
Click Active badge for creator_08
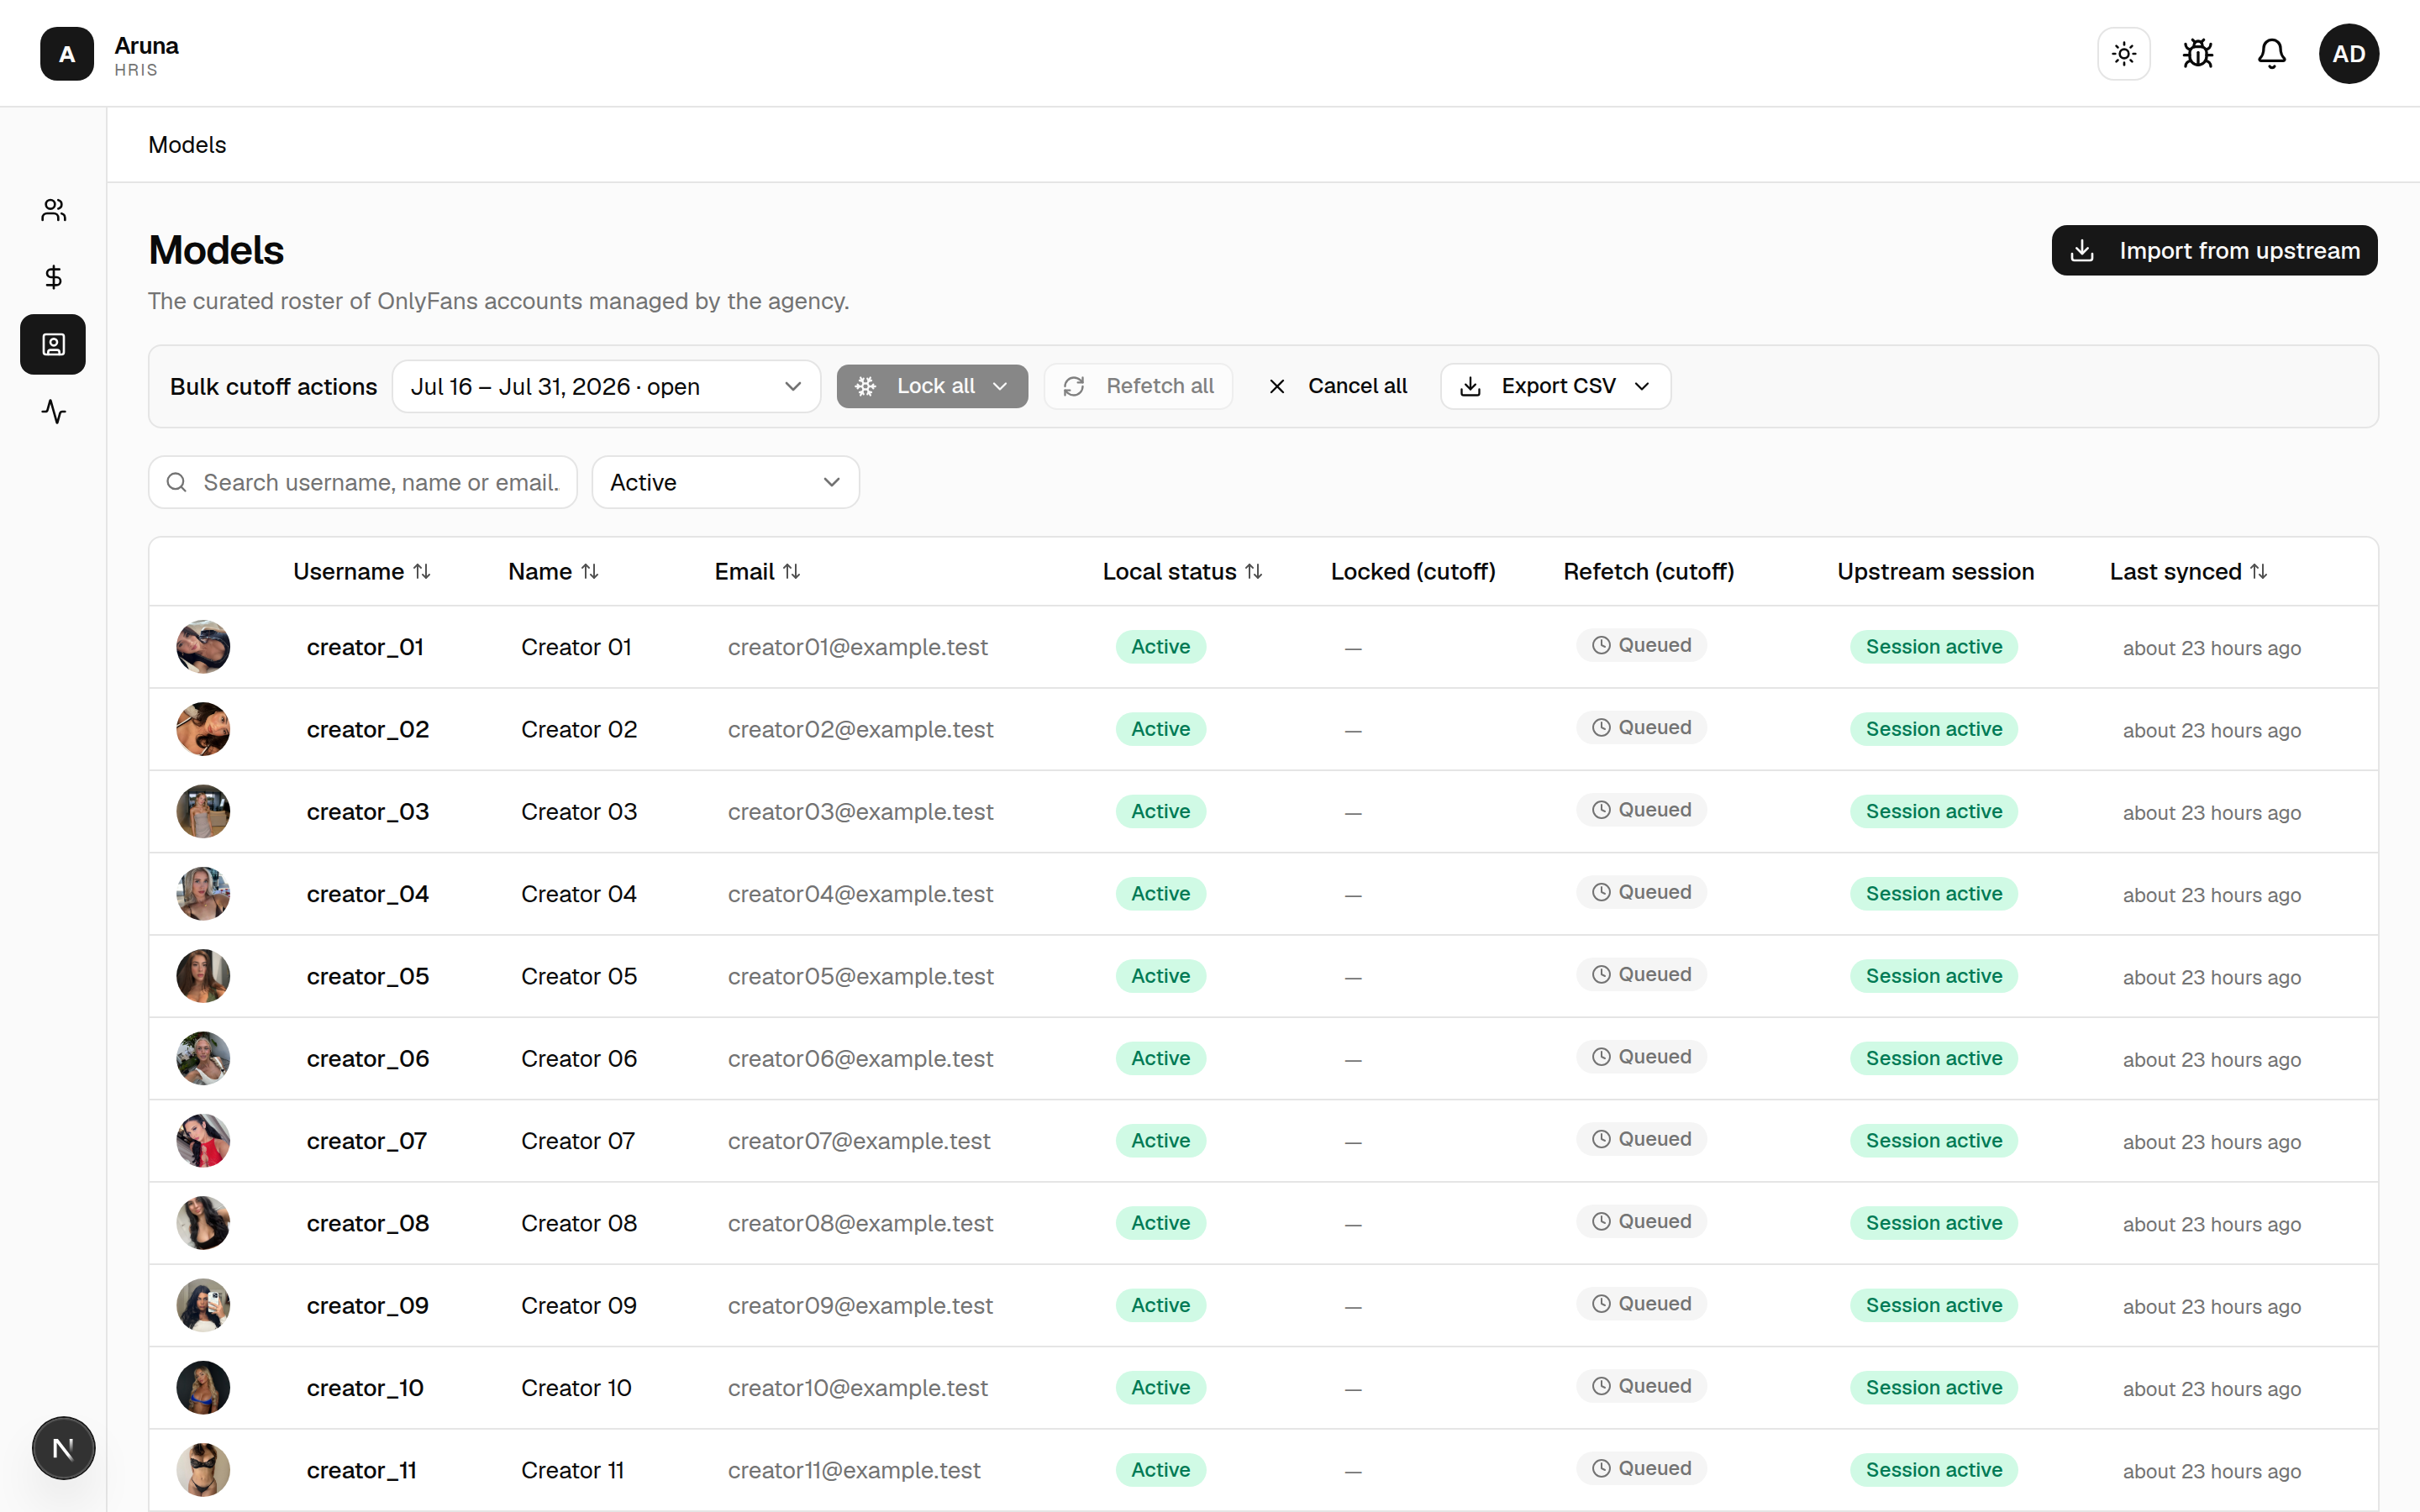(1160, 1223)
